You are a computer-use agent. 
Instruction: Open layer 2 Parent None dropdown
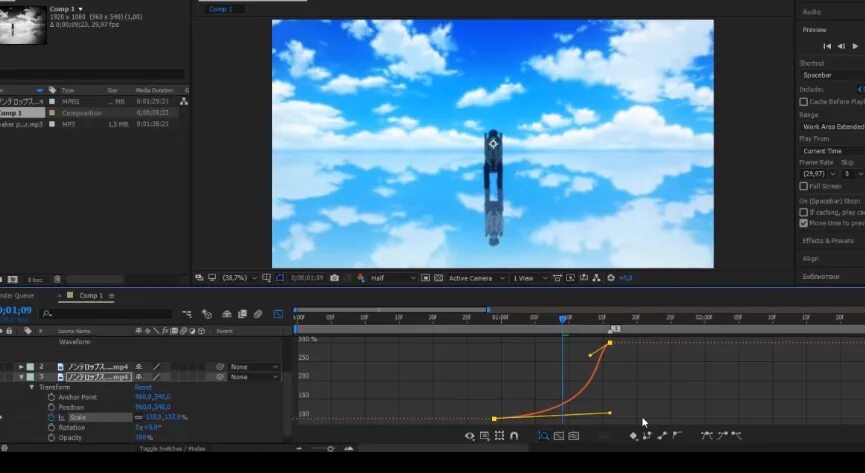point(254,367)
